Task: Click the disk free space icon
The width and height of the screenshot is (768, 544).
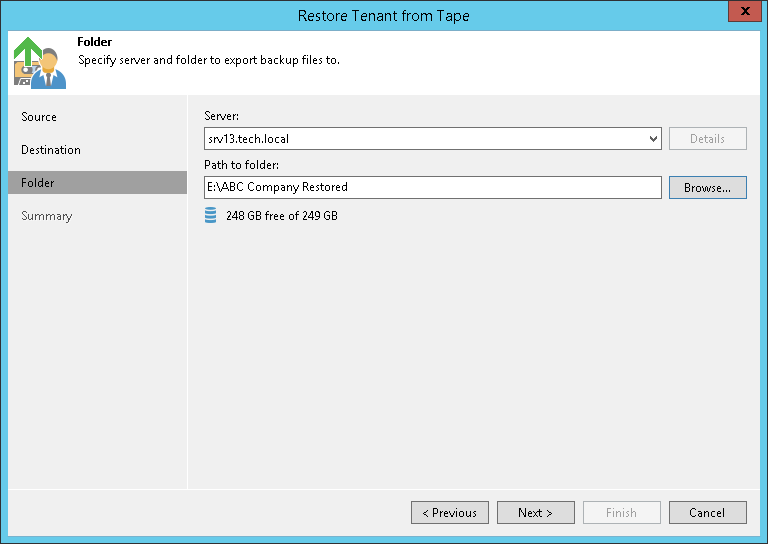Action: (210, 215)
